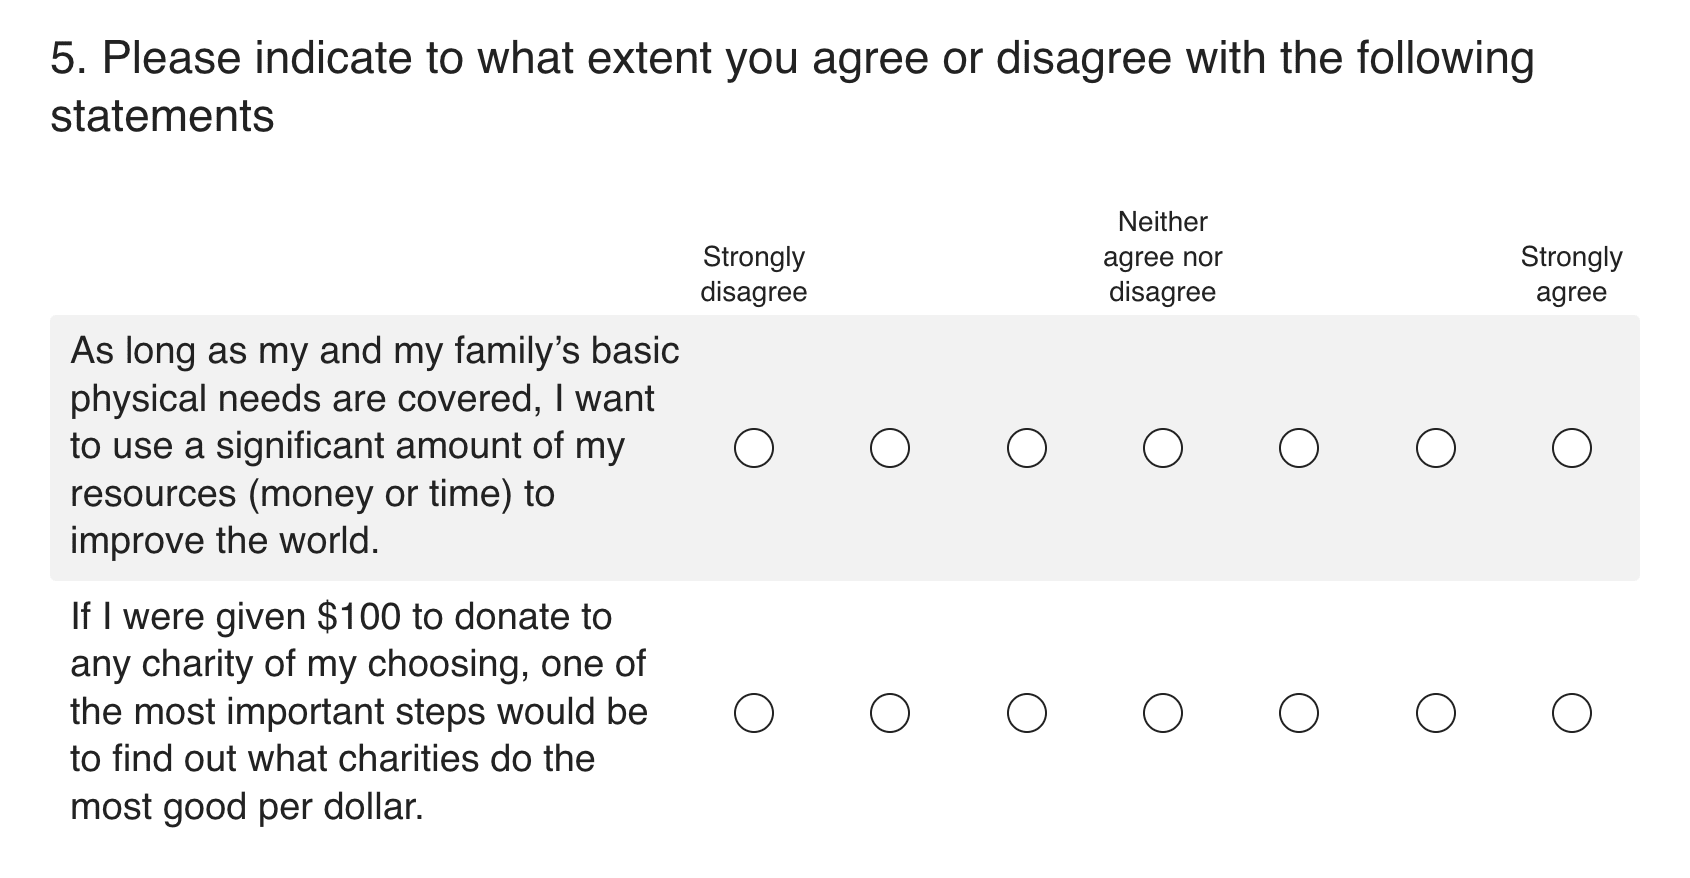Click the "Neither agree nor disagree" column header
The width and height of the screenshot is (1690, 878).
(x=1162, y=257)
